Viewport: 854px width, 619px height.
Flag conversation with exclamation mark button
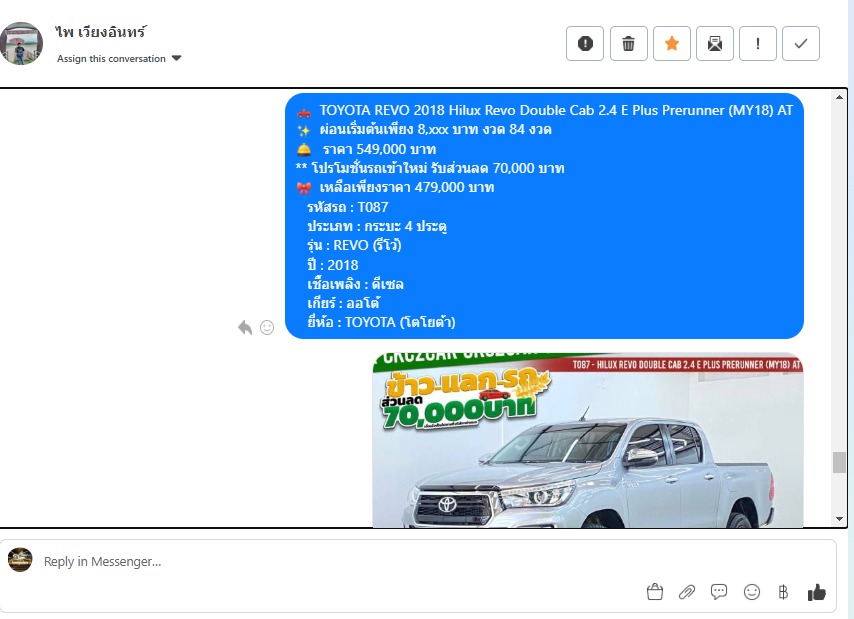758,44
